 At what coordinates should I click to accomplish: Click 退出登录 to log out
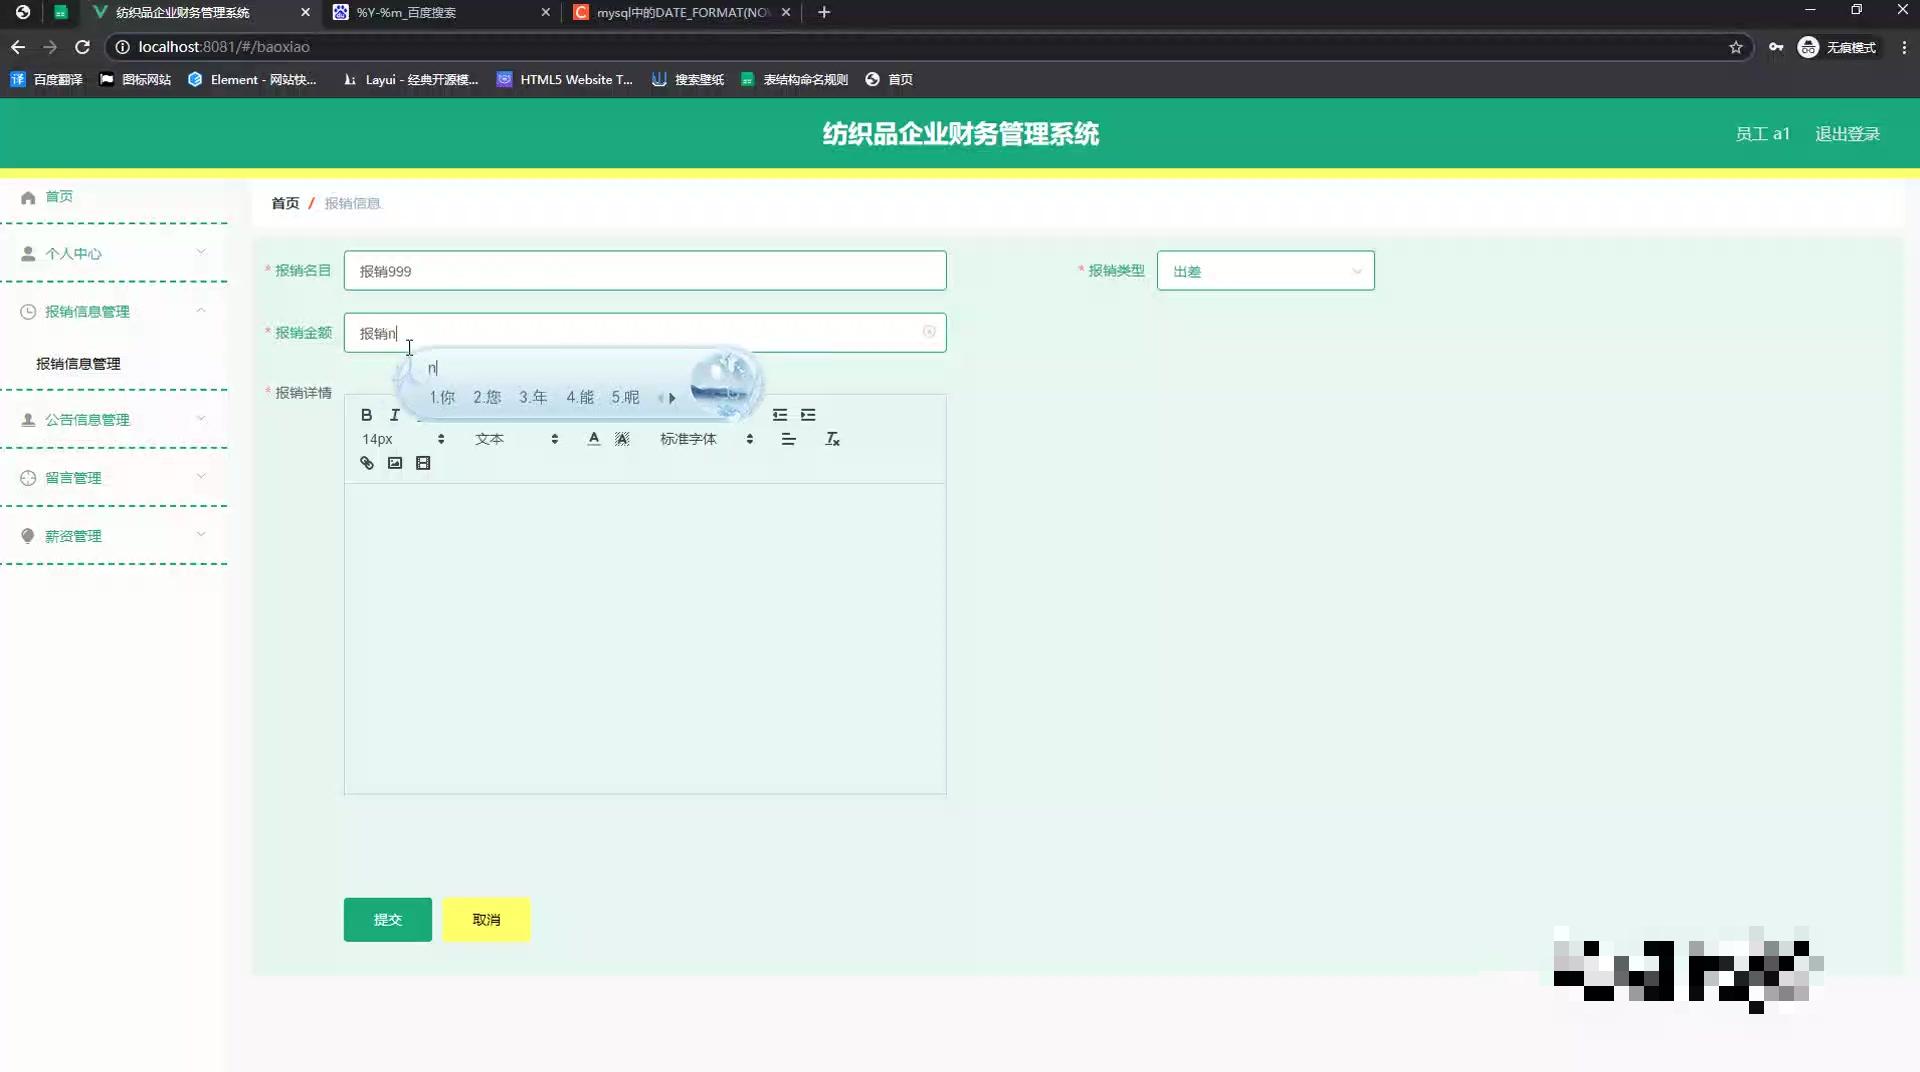tap(1847, 134)
